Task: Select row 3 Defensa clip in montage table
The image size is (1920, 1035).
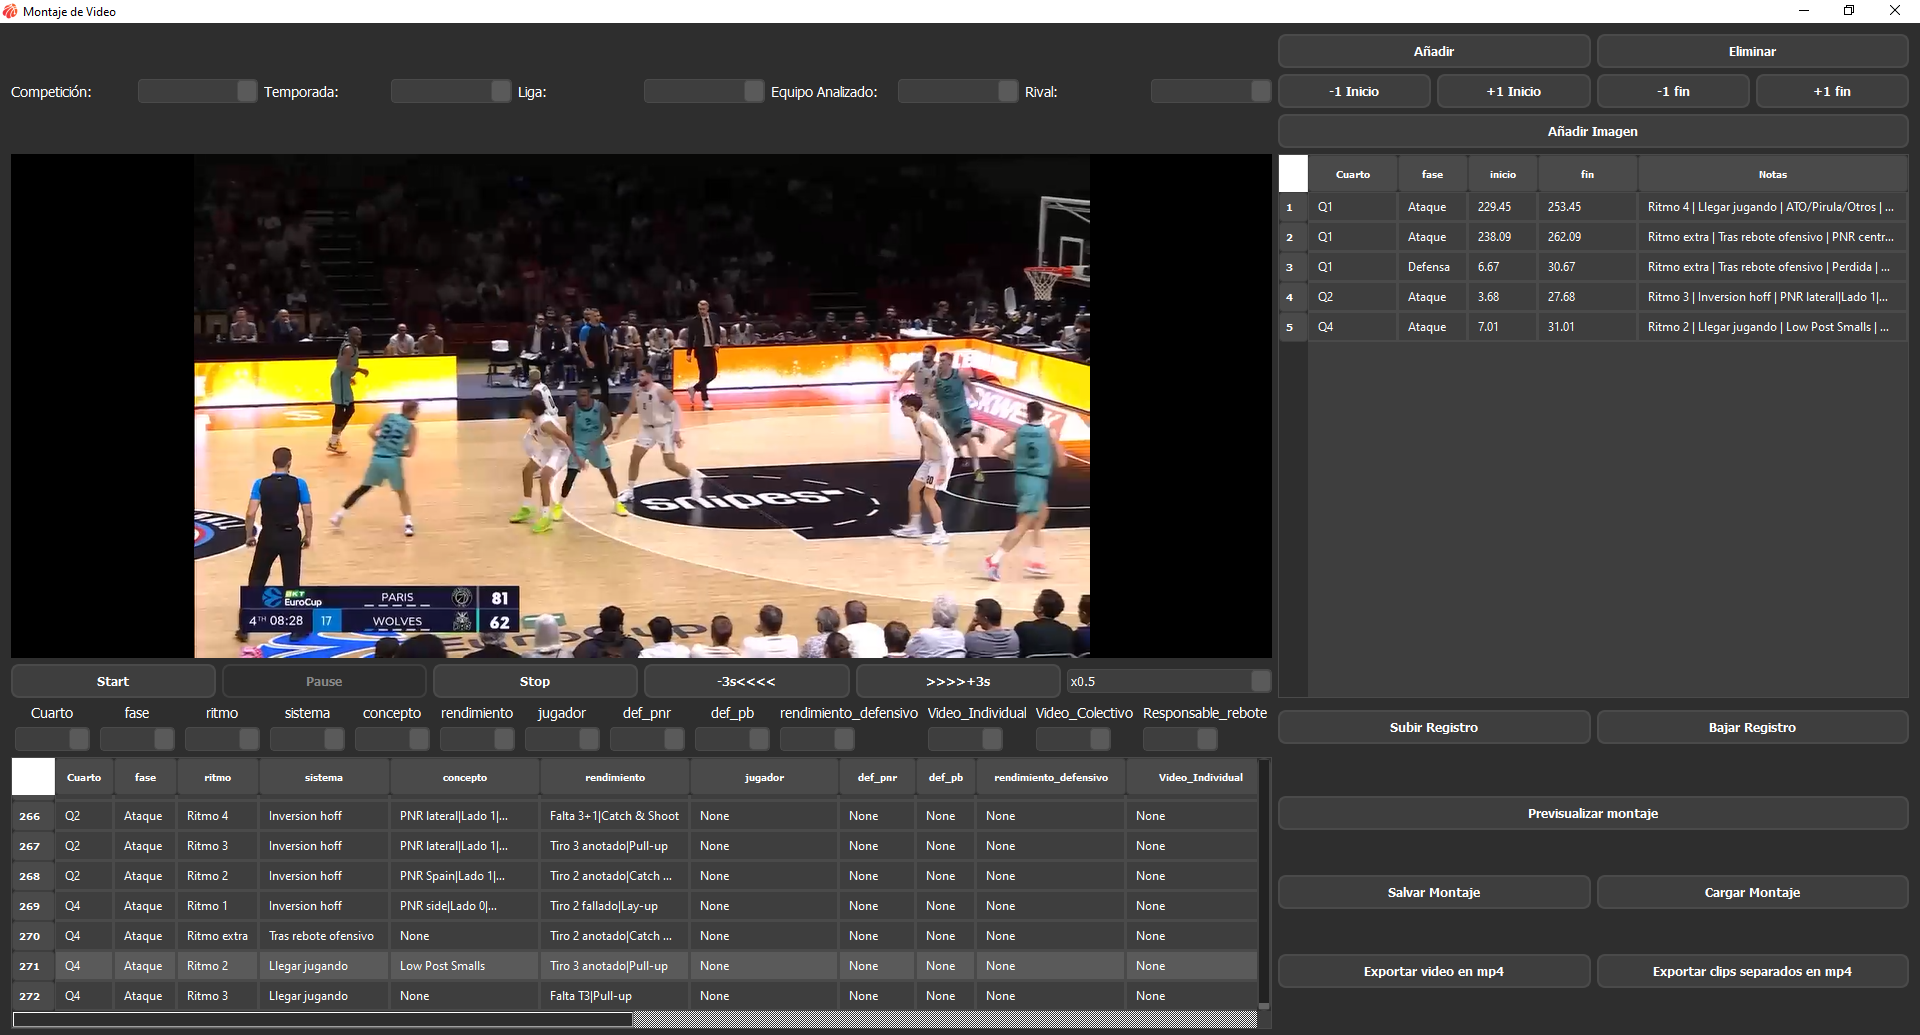Action: coord(1428,267)
